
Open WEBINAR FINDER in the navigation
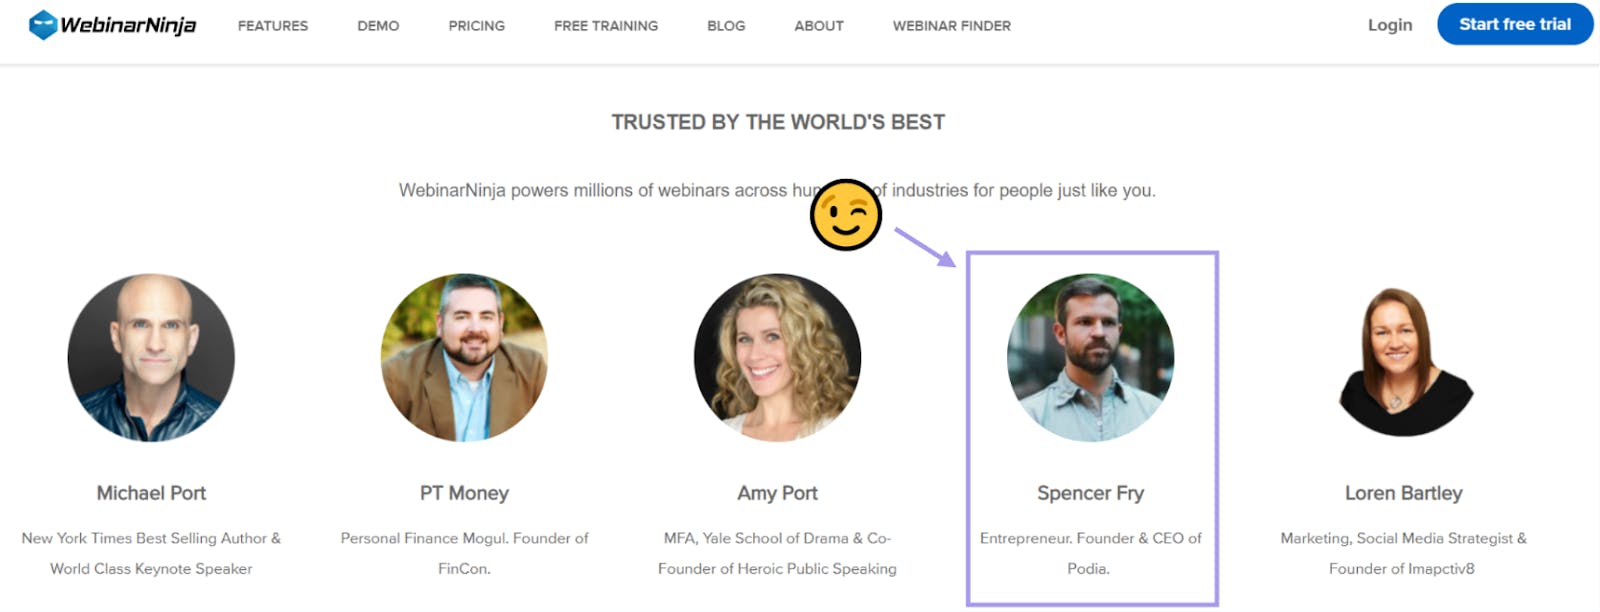(x=952, y=26)
